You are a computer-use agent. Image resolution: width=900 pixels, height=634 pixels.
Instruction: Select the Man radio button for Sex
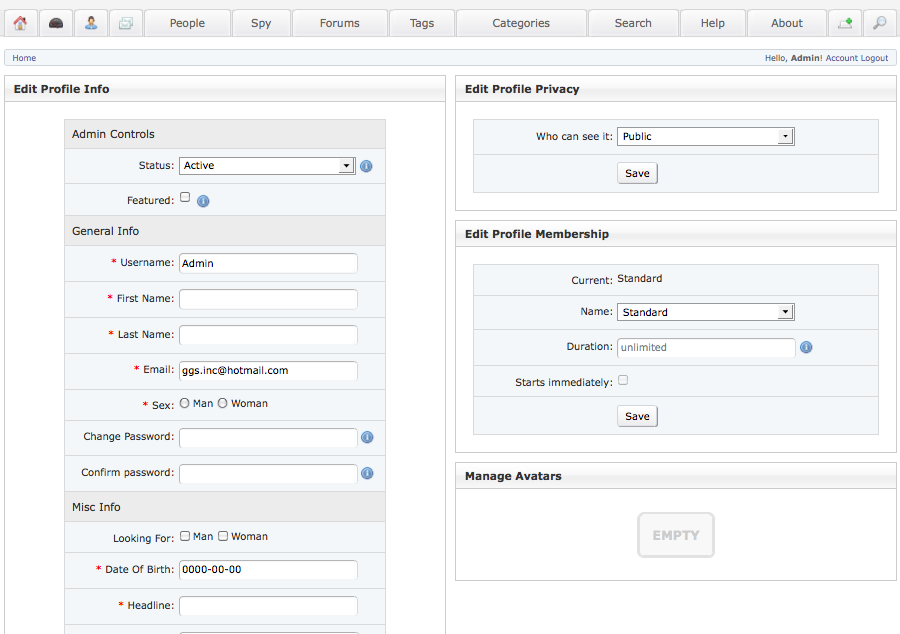(185, 404)
